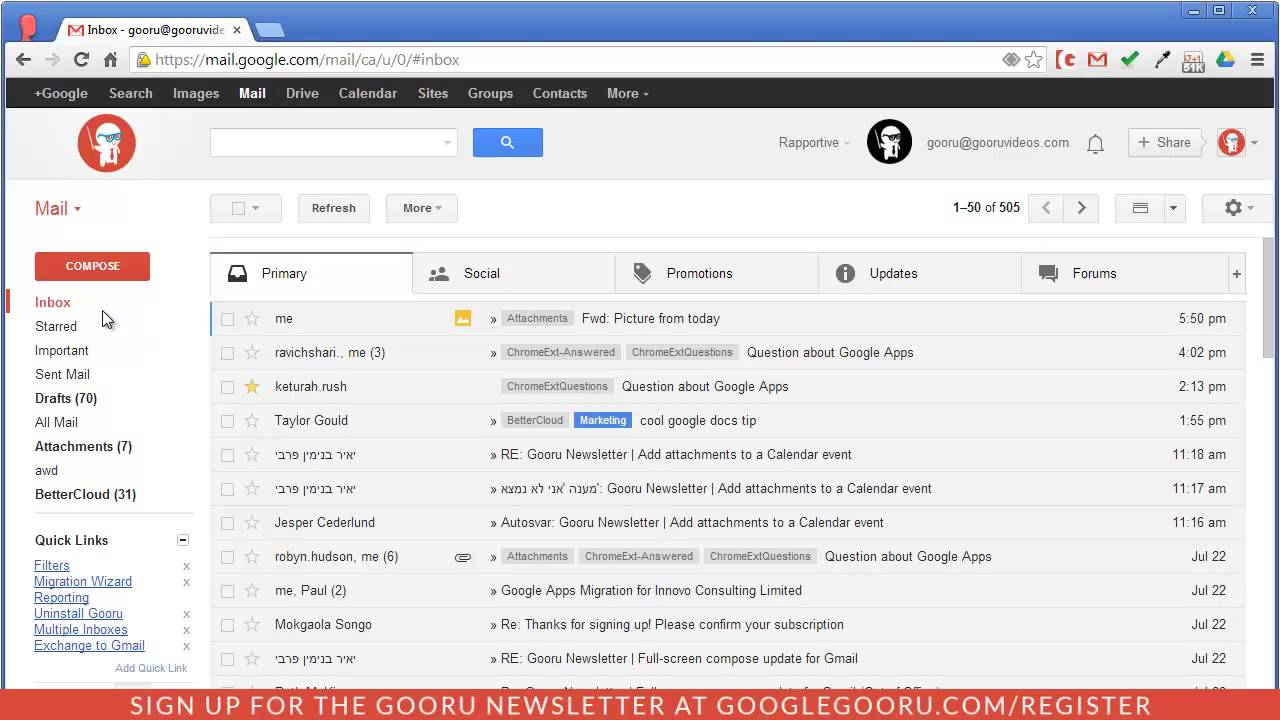Click the Google Drive extension icon
The image size is (1280, 720).
pyautogui.click(x=1225, y=60)
